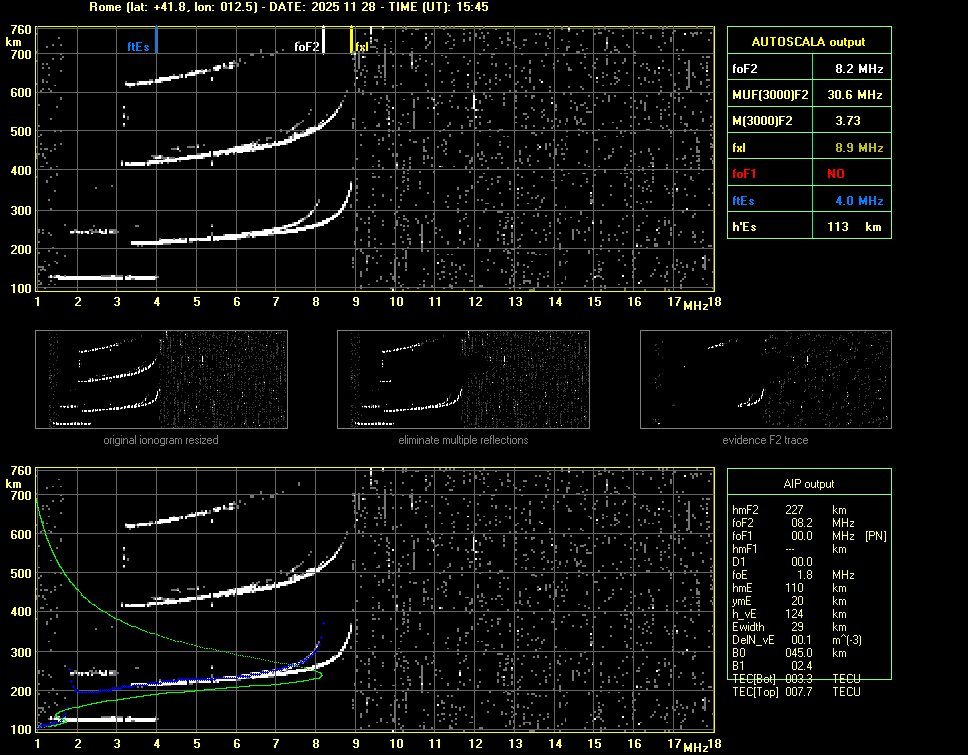Click the white foF2 marker label on top ionogram
Screen dimensions: 968x755
pos(307,46)
